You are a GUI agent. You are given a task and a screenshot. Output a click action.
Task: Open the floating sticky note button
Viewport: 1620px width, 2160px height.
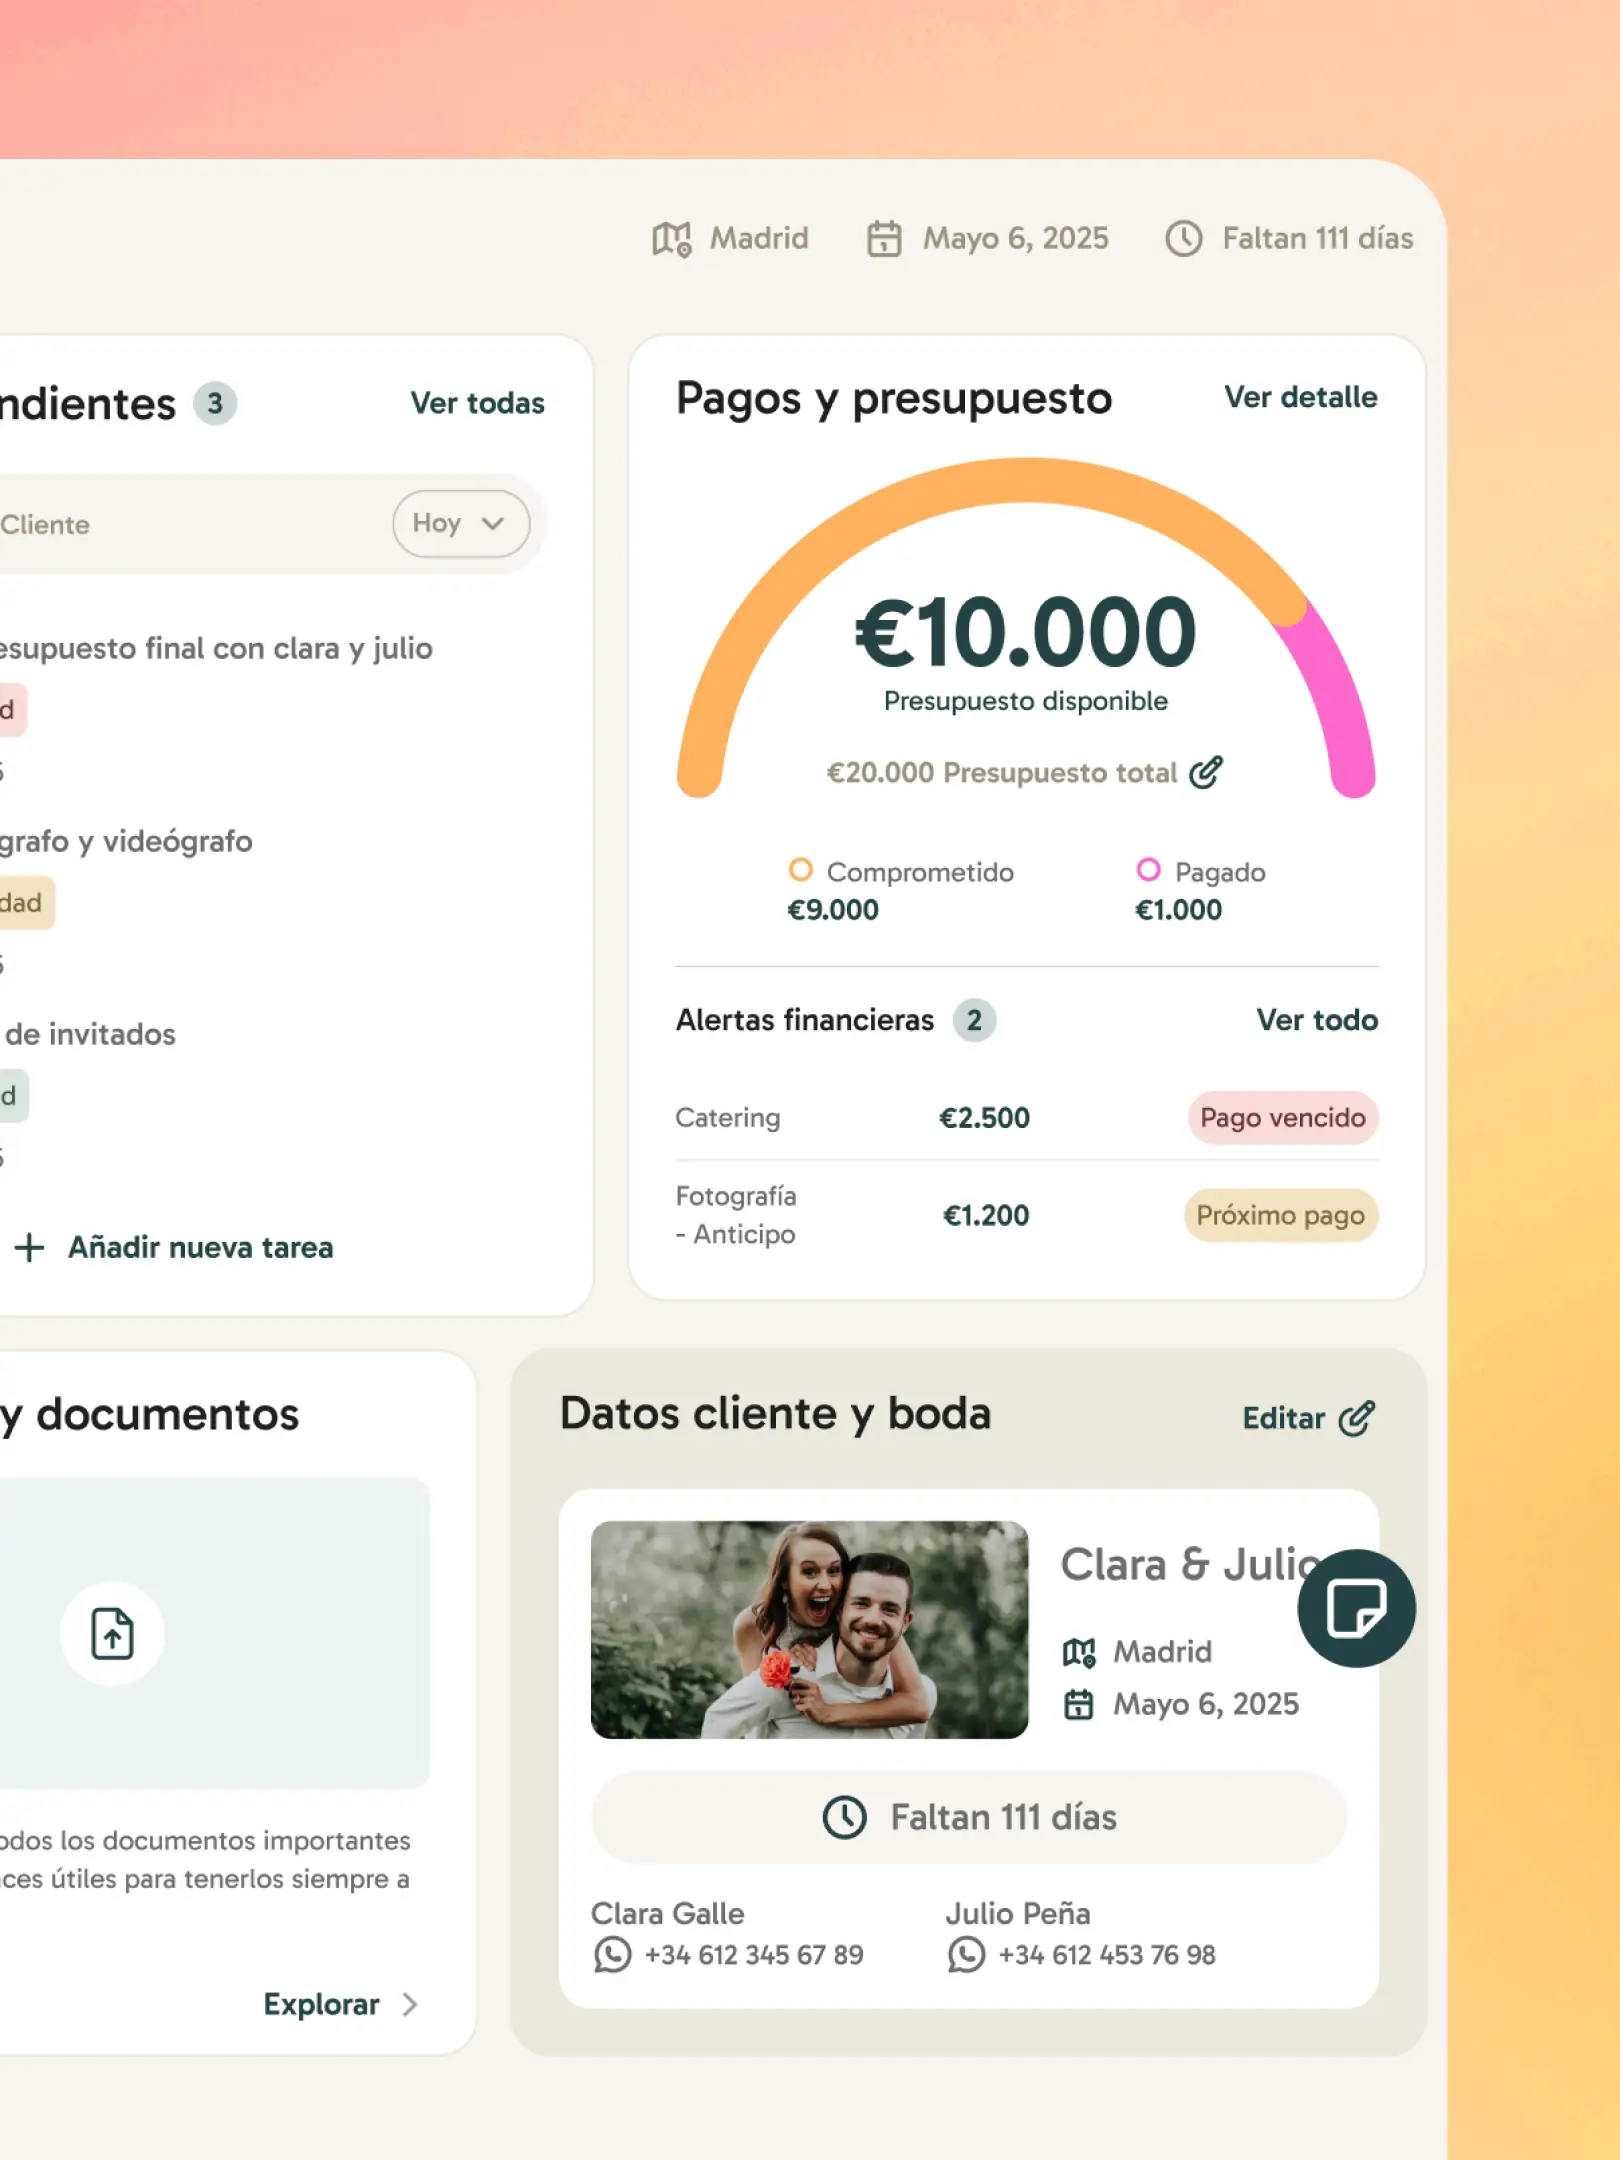[x=1356, y=1608]
